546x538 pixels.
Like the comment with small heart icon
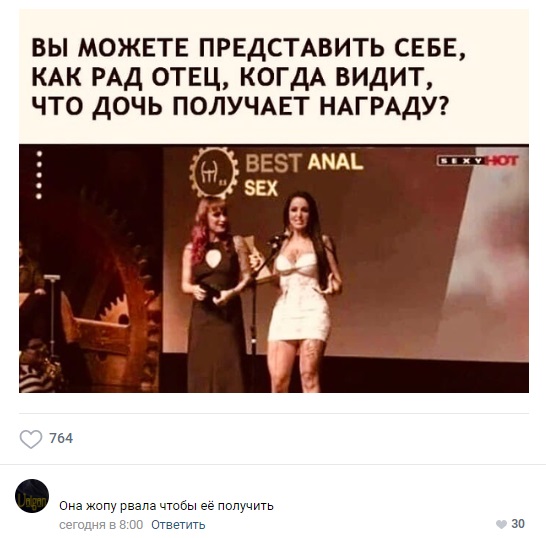[501, 524]
